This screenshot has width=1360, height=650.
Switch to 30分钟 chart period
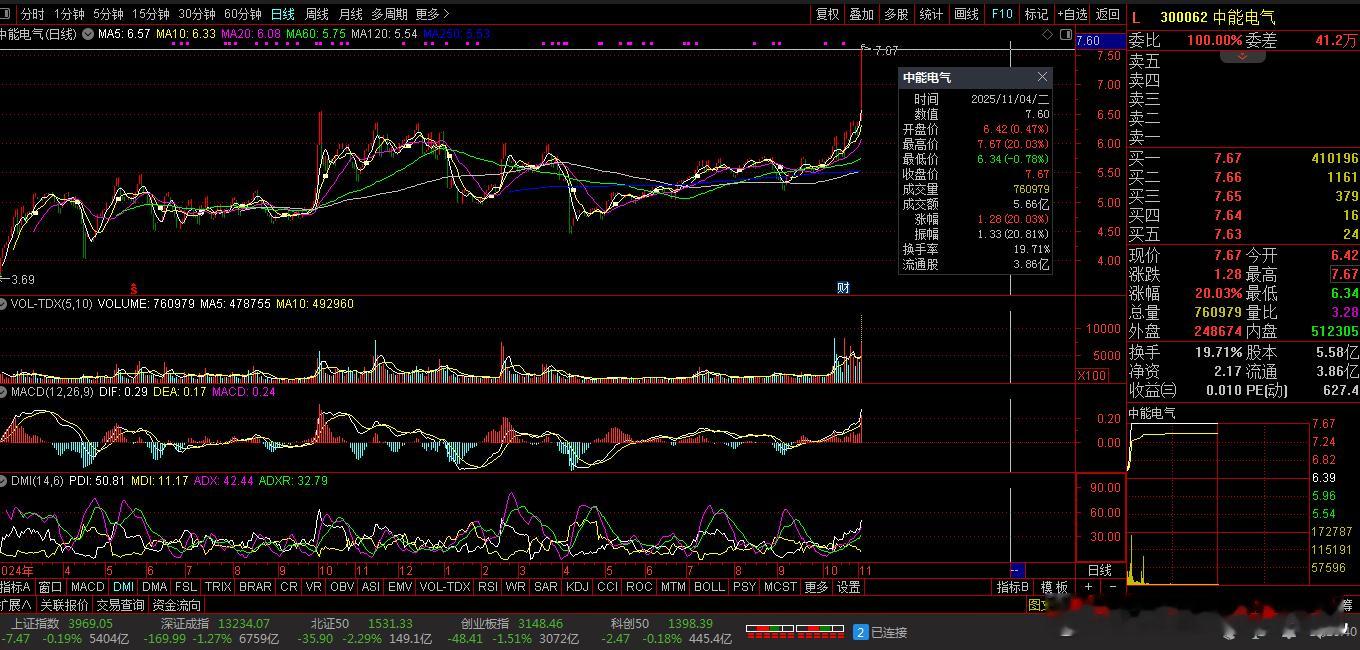(x=197, y=14)
